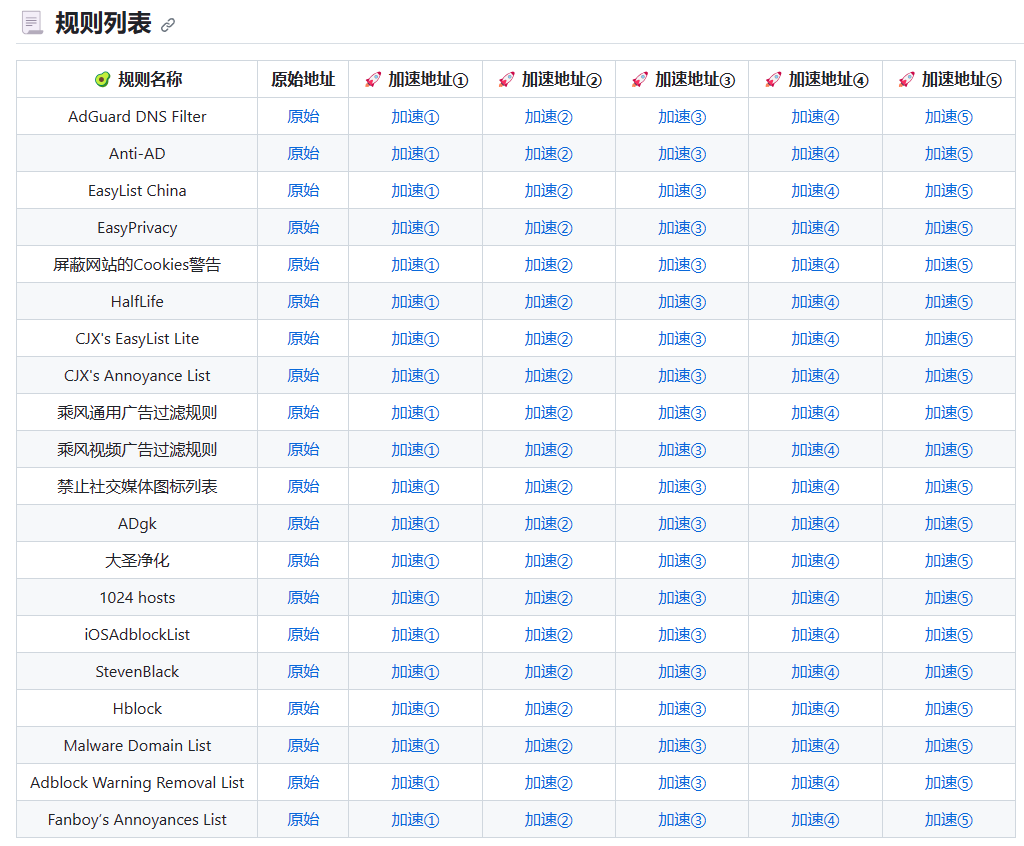
Task: Click the StevenBlack name cell
Action: point(137,672)
